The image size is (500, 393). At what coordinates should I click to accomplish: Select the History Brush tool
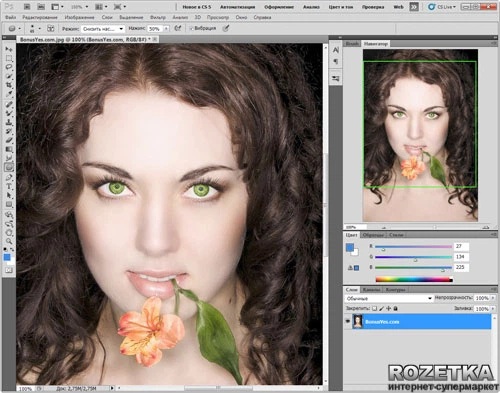[9, 131]
